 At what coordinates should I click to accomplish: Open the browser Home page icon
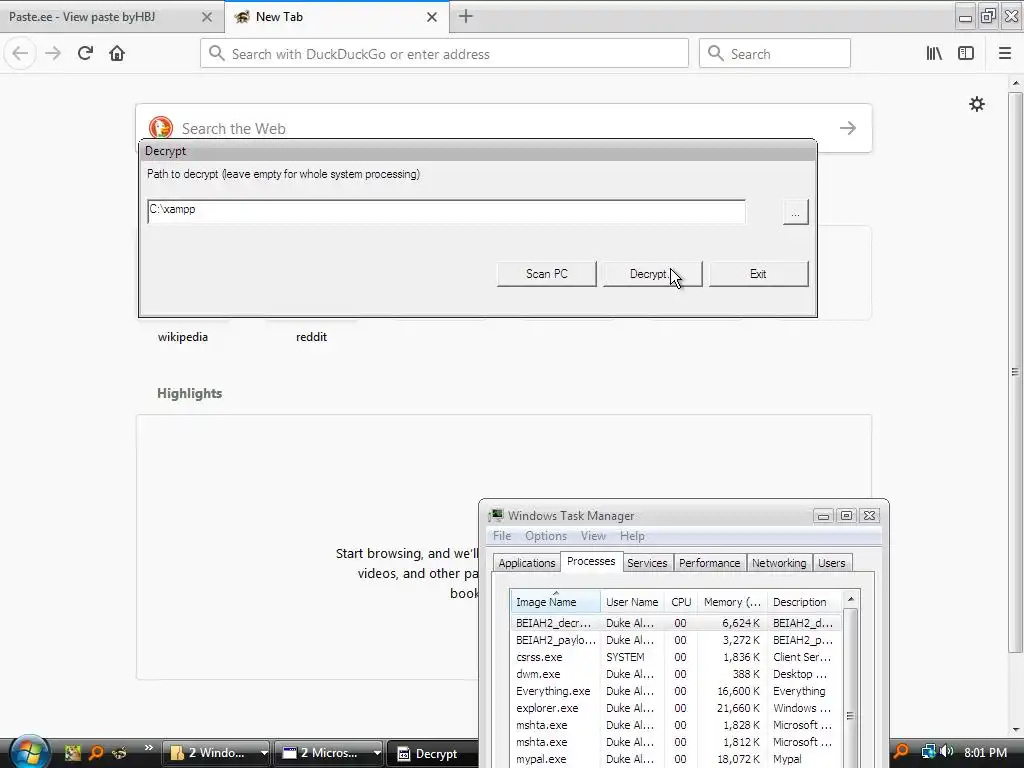[117, 54]
